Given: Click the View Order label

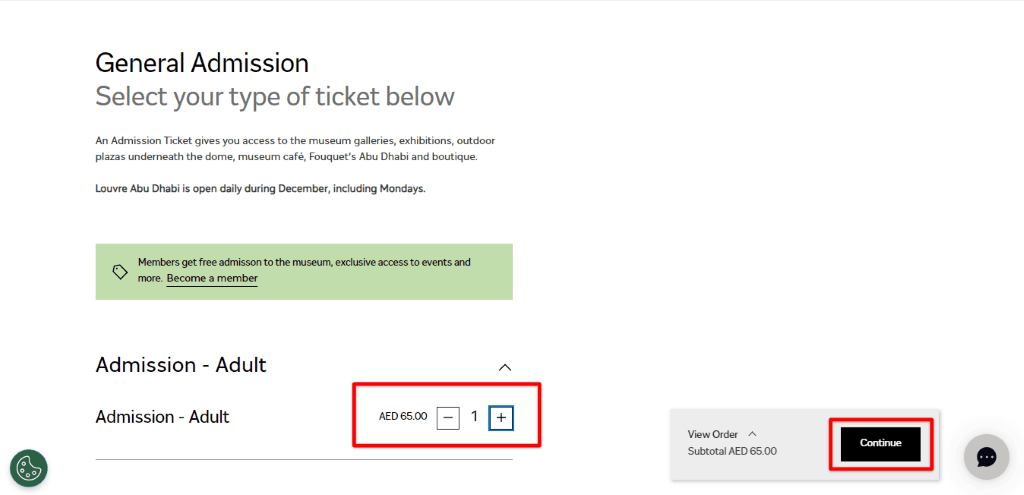Looking at the screenshot, I should coord(712,434).
